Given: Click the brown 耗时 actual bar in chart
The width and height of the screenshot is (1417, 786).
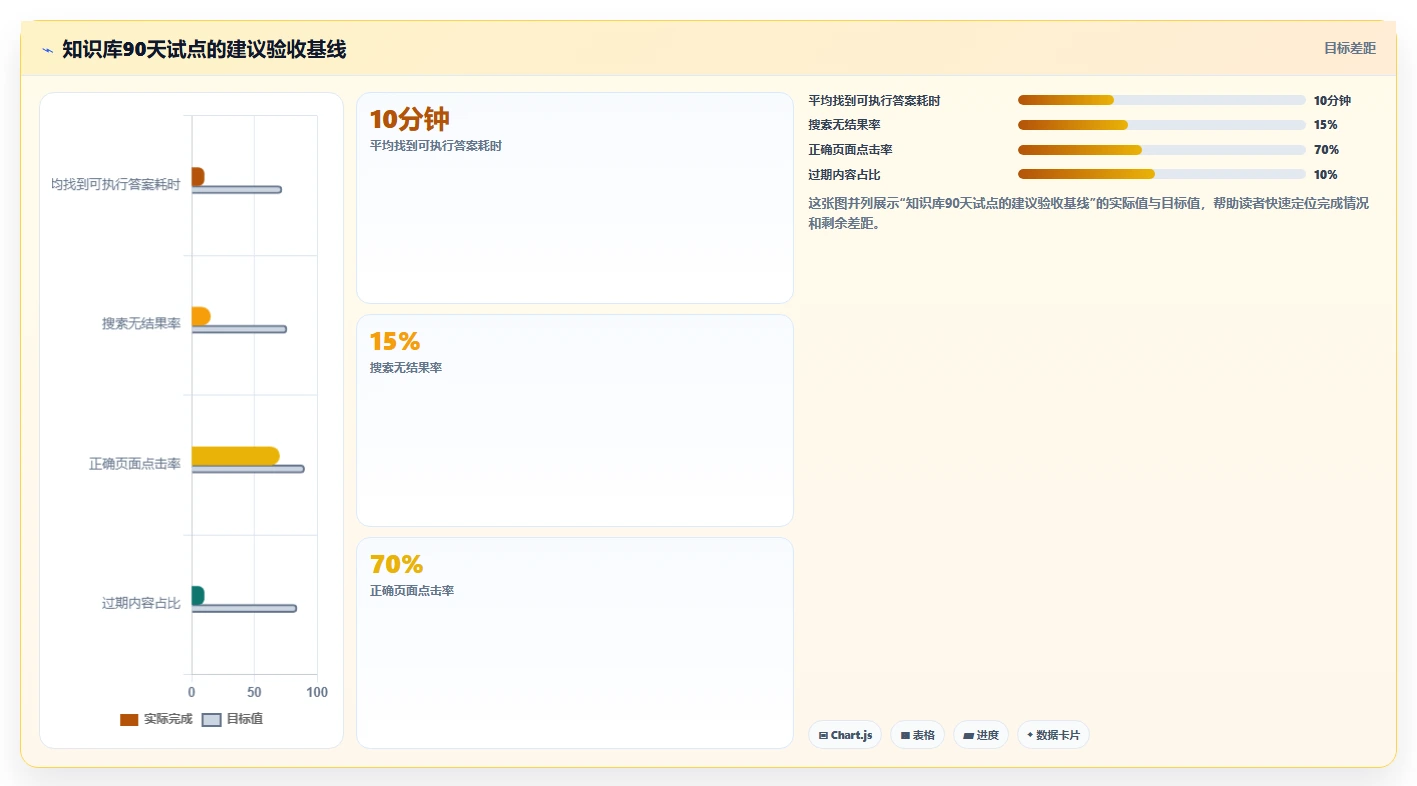Looking at the screenshot, I should coord(198,176).
